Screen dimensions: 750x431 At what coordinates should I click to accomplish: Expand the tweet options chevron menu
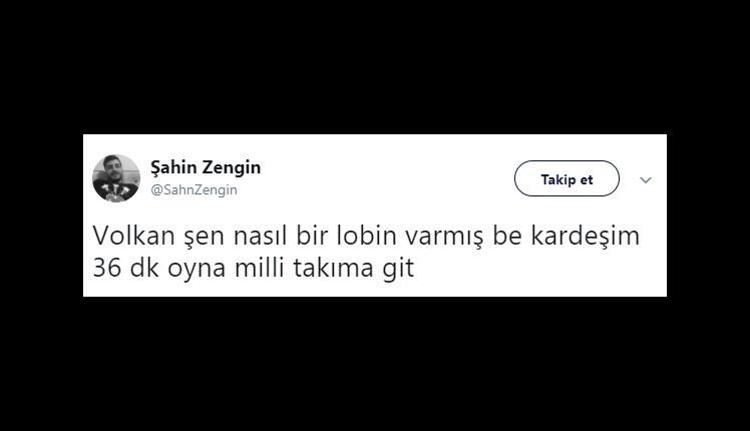click(x=646, y=180)
